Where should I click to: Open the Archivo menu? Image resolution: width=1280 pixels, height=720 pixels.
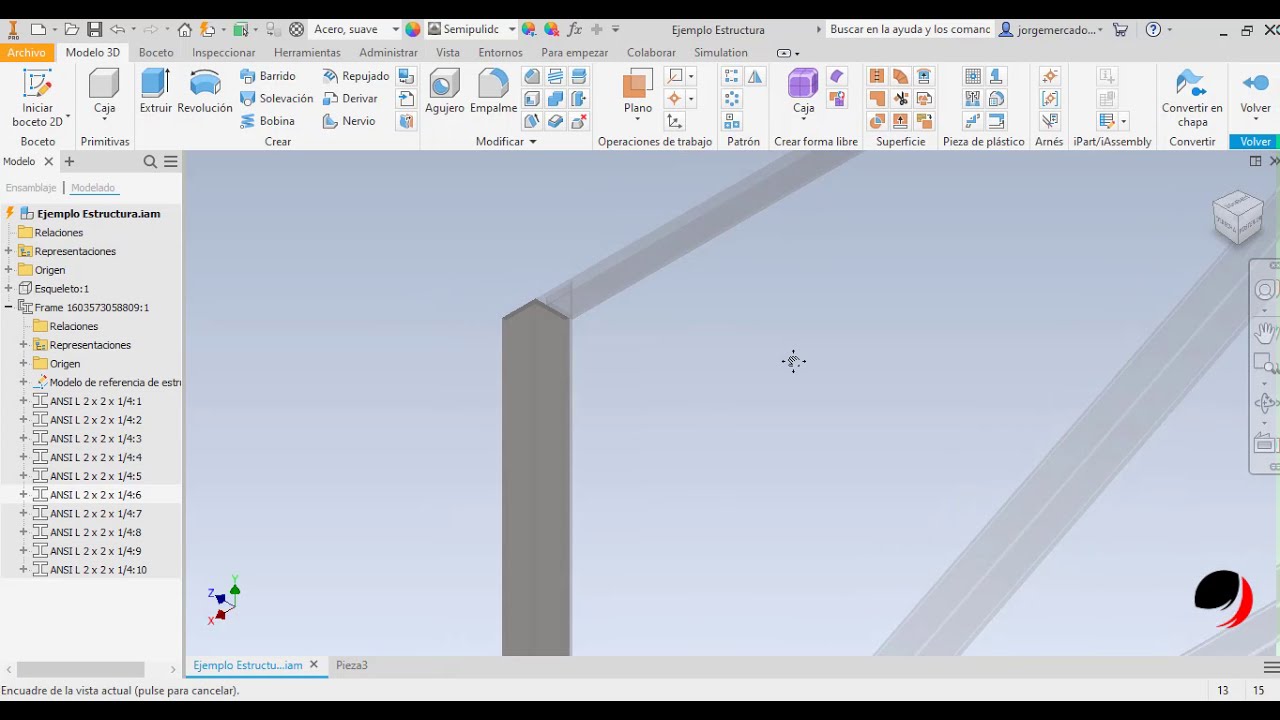tap(27, 52)
